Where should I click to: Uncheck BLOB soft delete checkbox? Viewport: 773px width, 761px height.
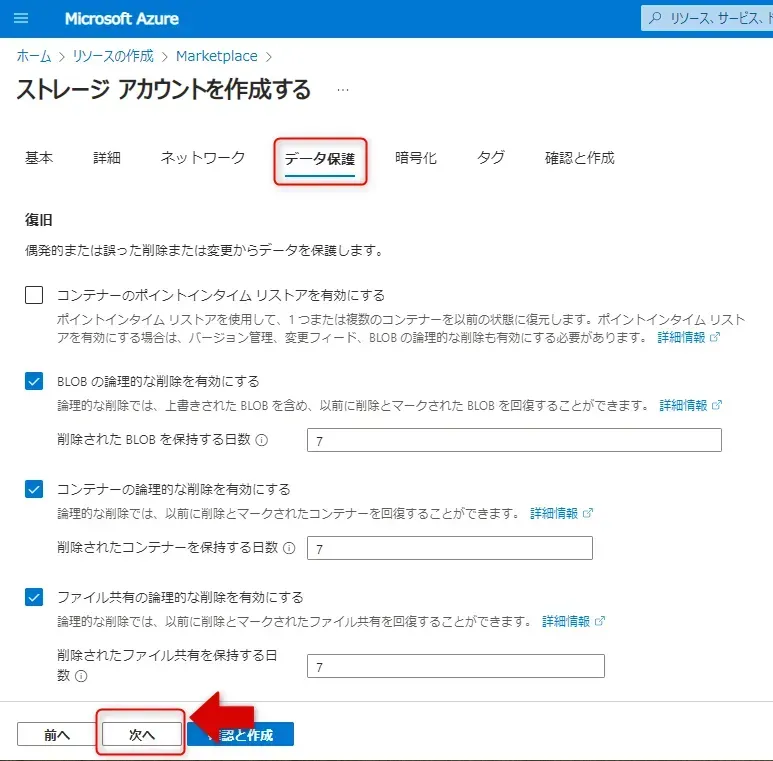tap(35, 381)
